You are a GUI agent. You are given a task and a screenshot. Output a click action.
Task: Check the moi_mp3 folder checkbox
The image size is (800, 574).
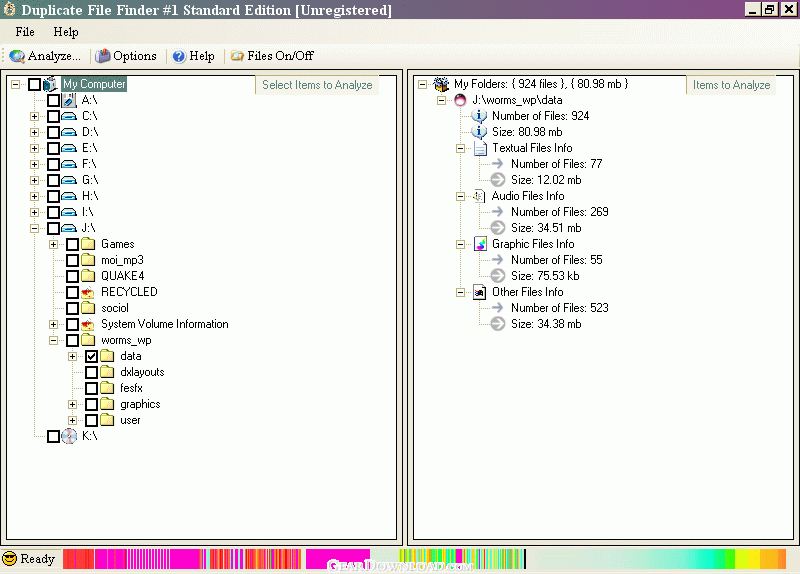tap(72, 260)
